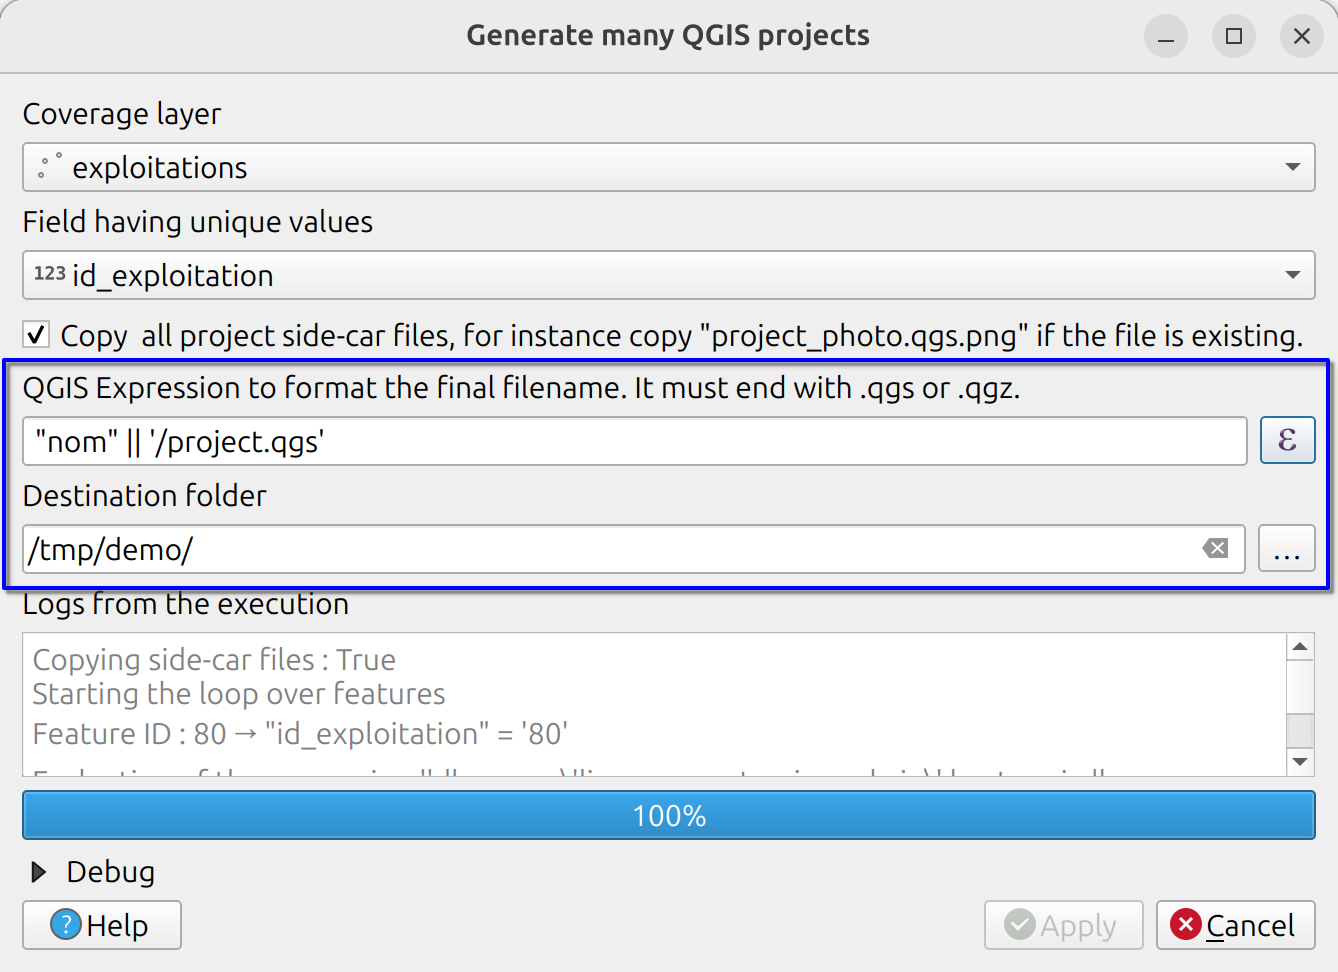Screen dimensions: 1338x972
Task: Click the 'Destination folder' label
Action: (145, 496)
